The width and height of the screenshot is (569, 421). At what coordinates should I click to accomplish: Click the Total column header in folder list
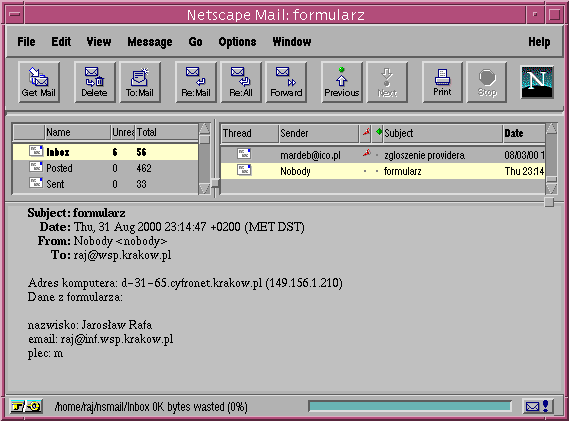167,132
